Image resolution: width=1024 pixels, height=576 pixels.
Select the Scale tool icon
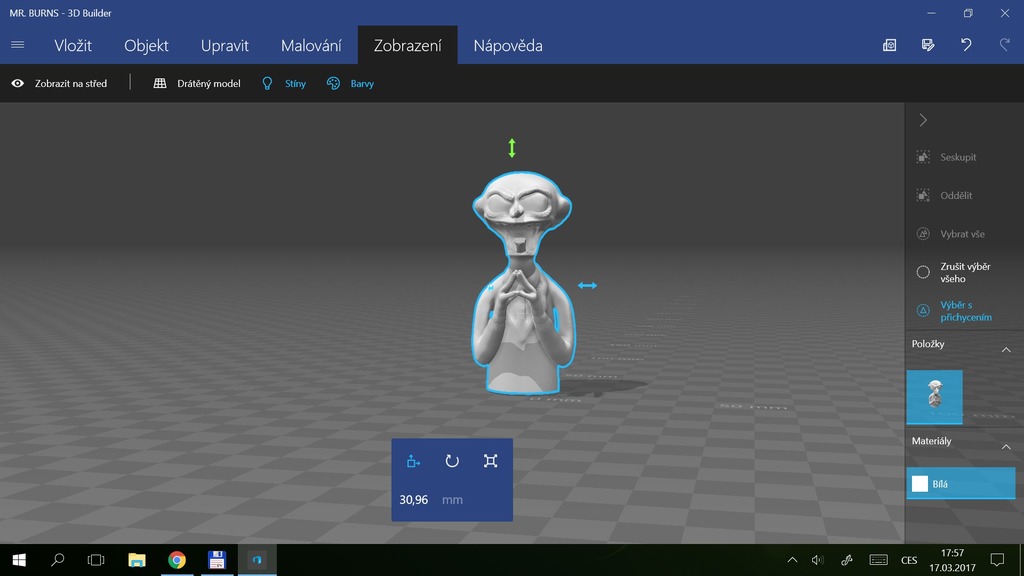[x=490, y=461]
